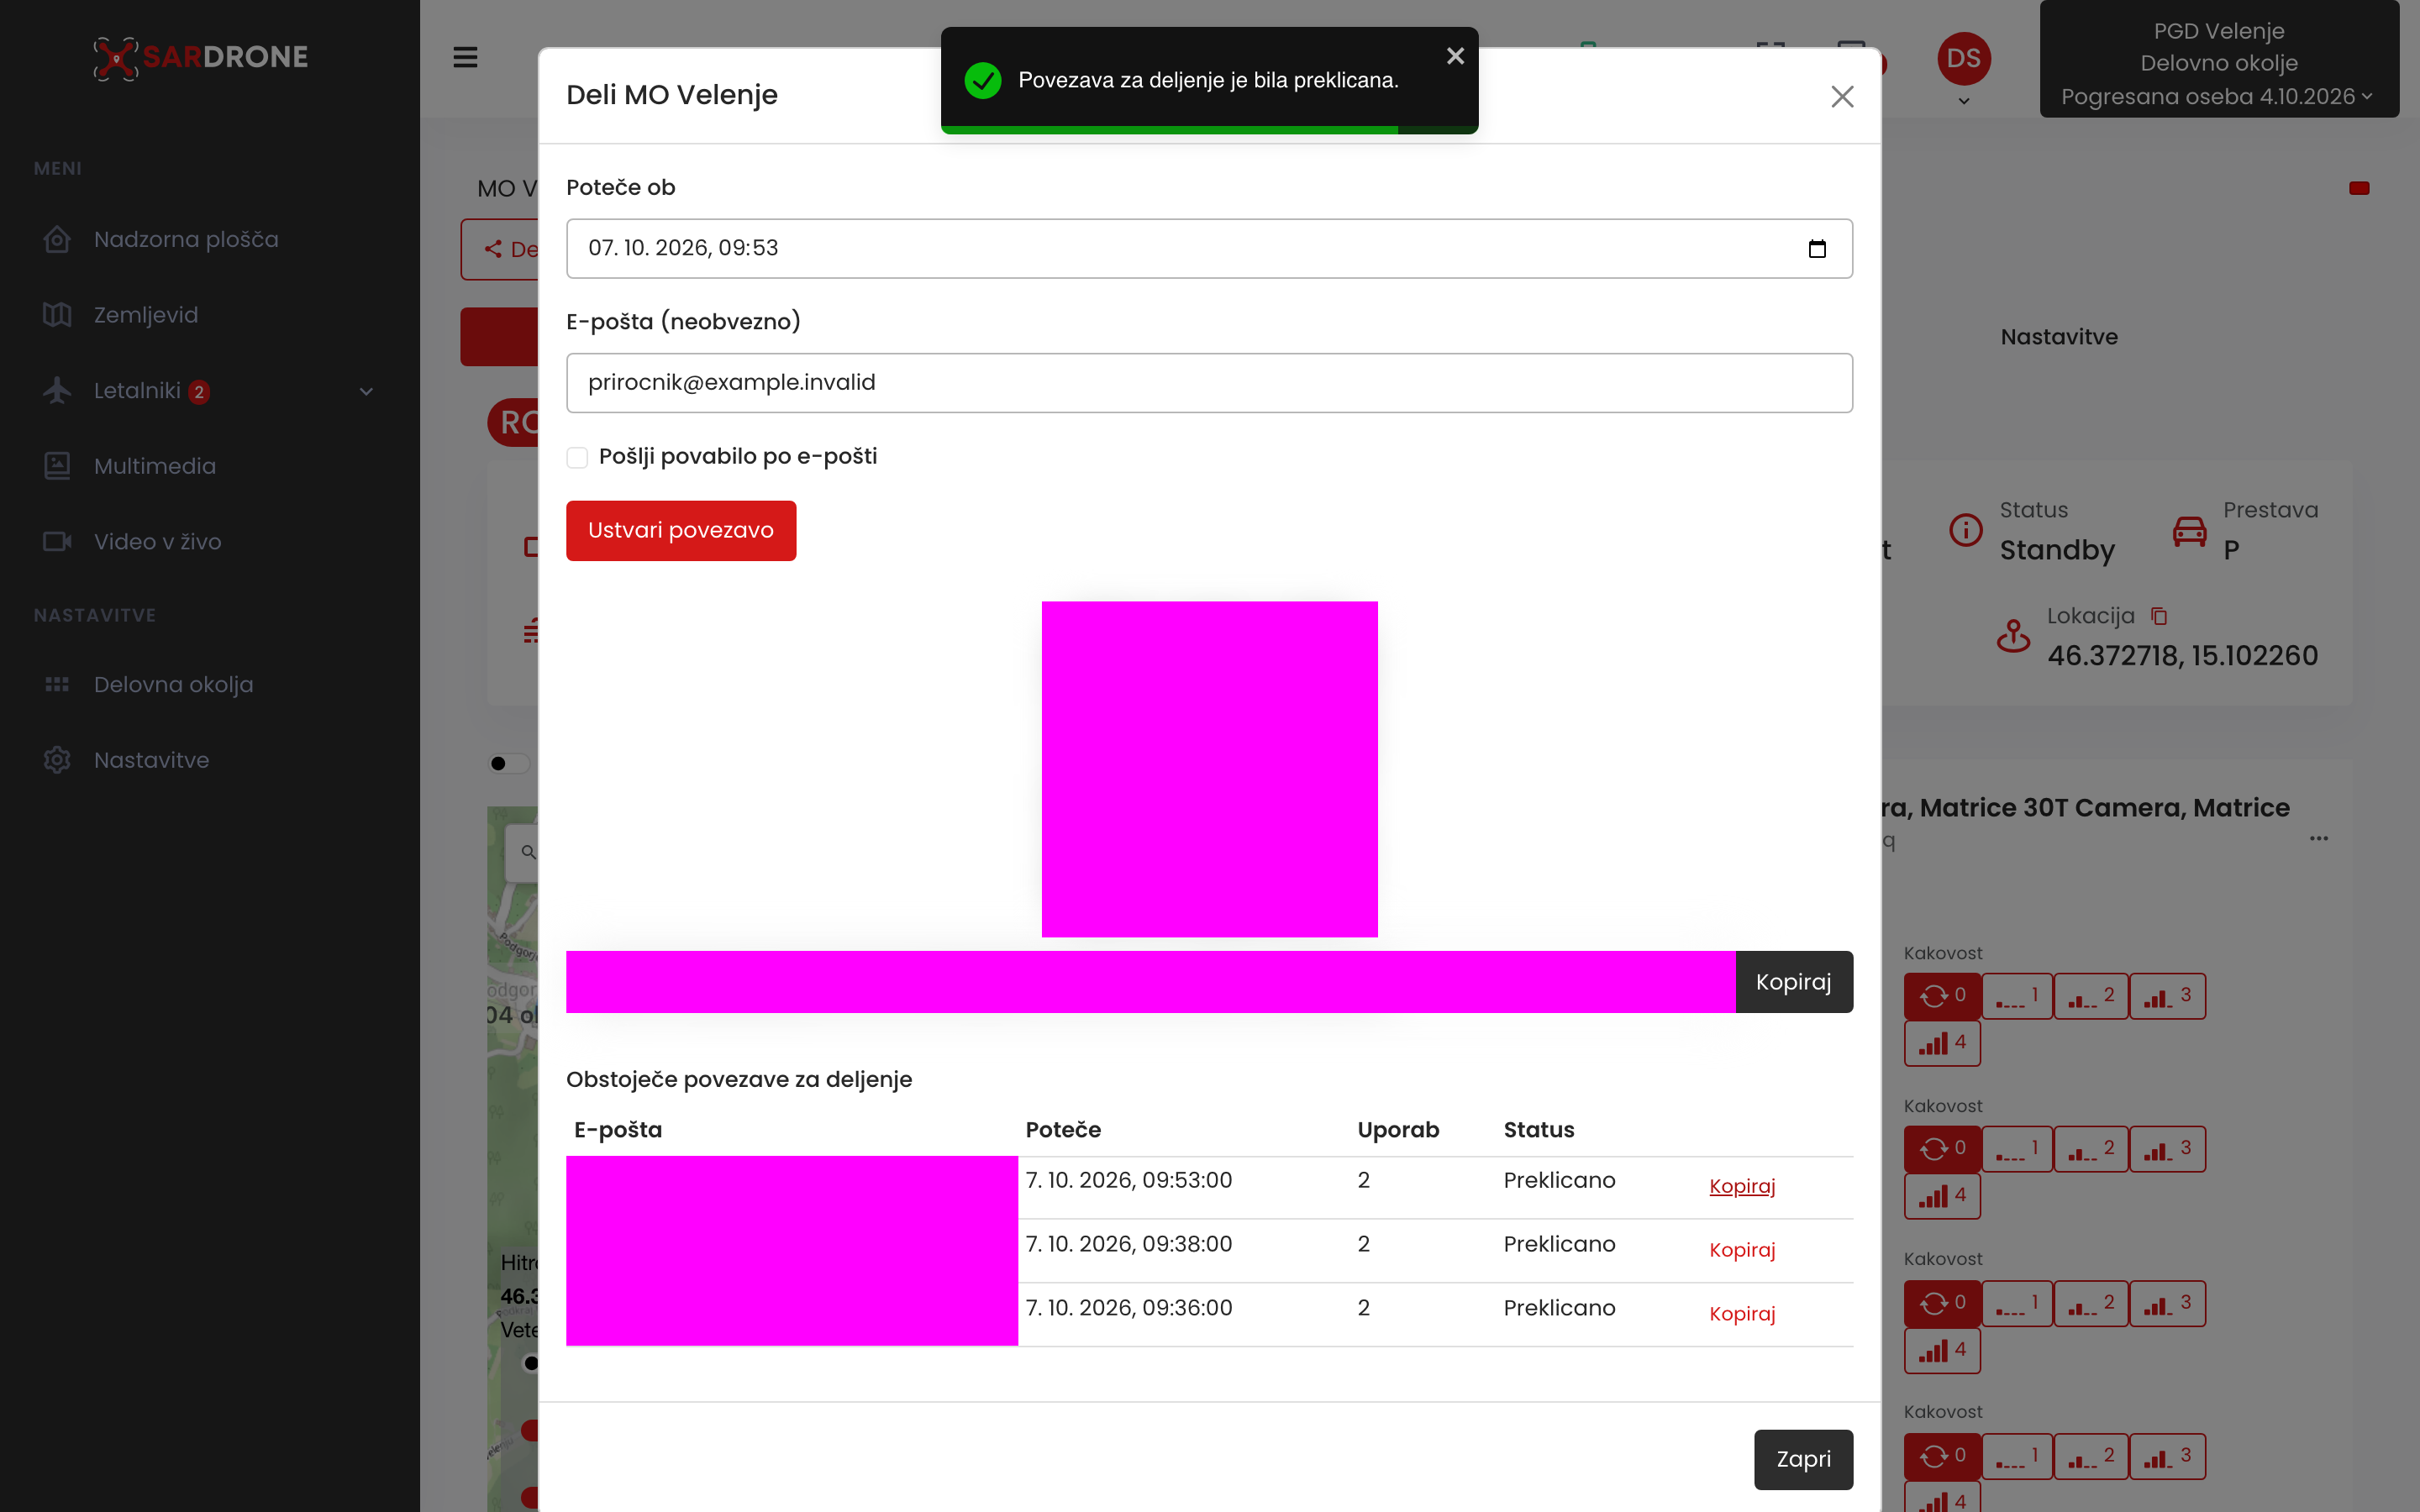This screenshot has width=2420, height=1512.
Task: Enable Pošlji povabilo po e-pošti checkbox
Action: pyautogui.click(x=577, y=457)
